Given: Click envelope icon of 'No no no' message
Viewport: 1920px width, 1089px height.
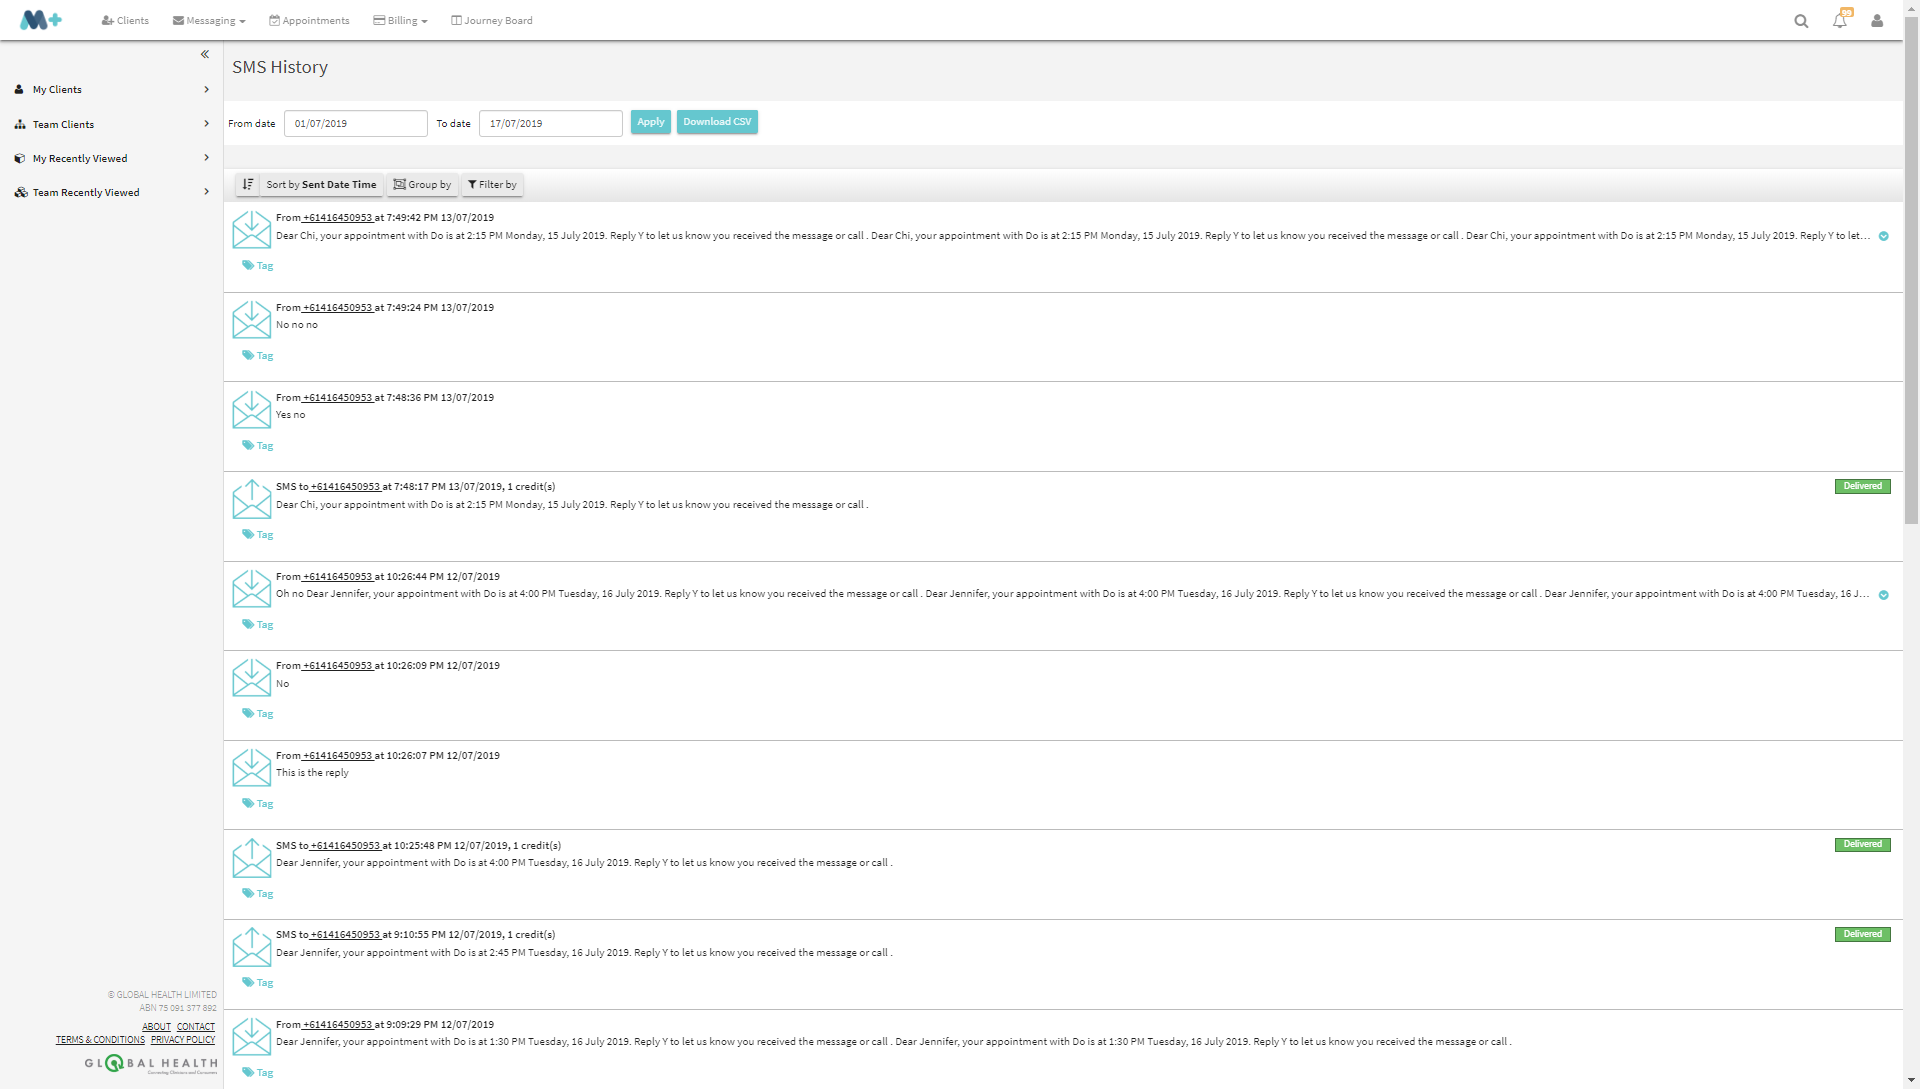Looking at the screenshot, I should click(251, 320).
